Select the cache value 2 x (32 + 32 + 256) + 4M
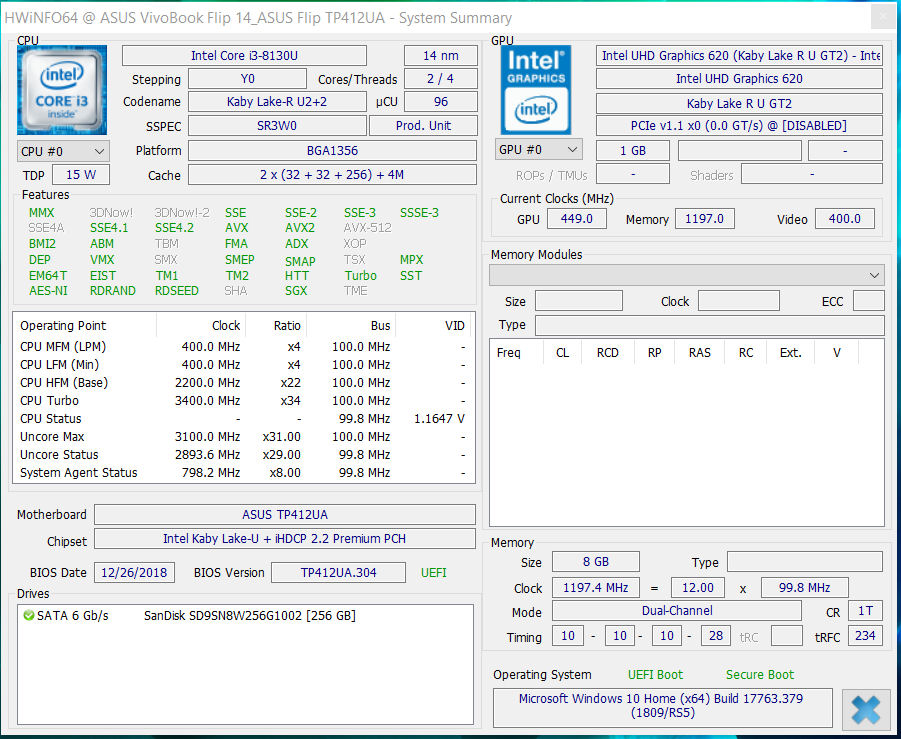This screenshot has width=901, height=739. pos(332,175)
